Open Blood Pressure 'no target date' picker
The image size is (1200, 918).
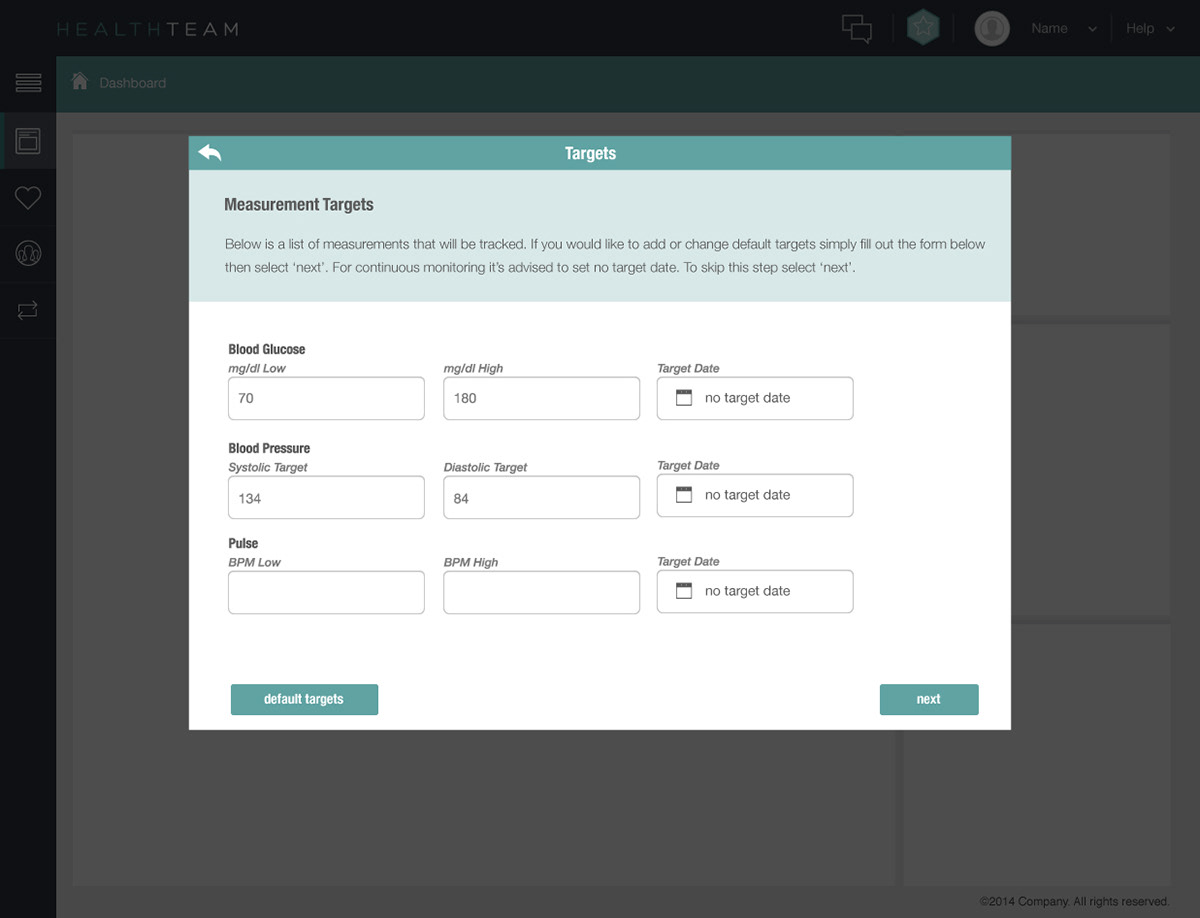(x=755, y=495)
